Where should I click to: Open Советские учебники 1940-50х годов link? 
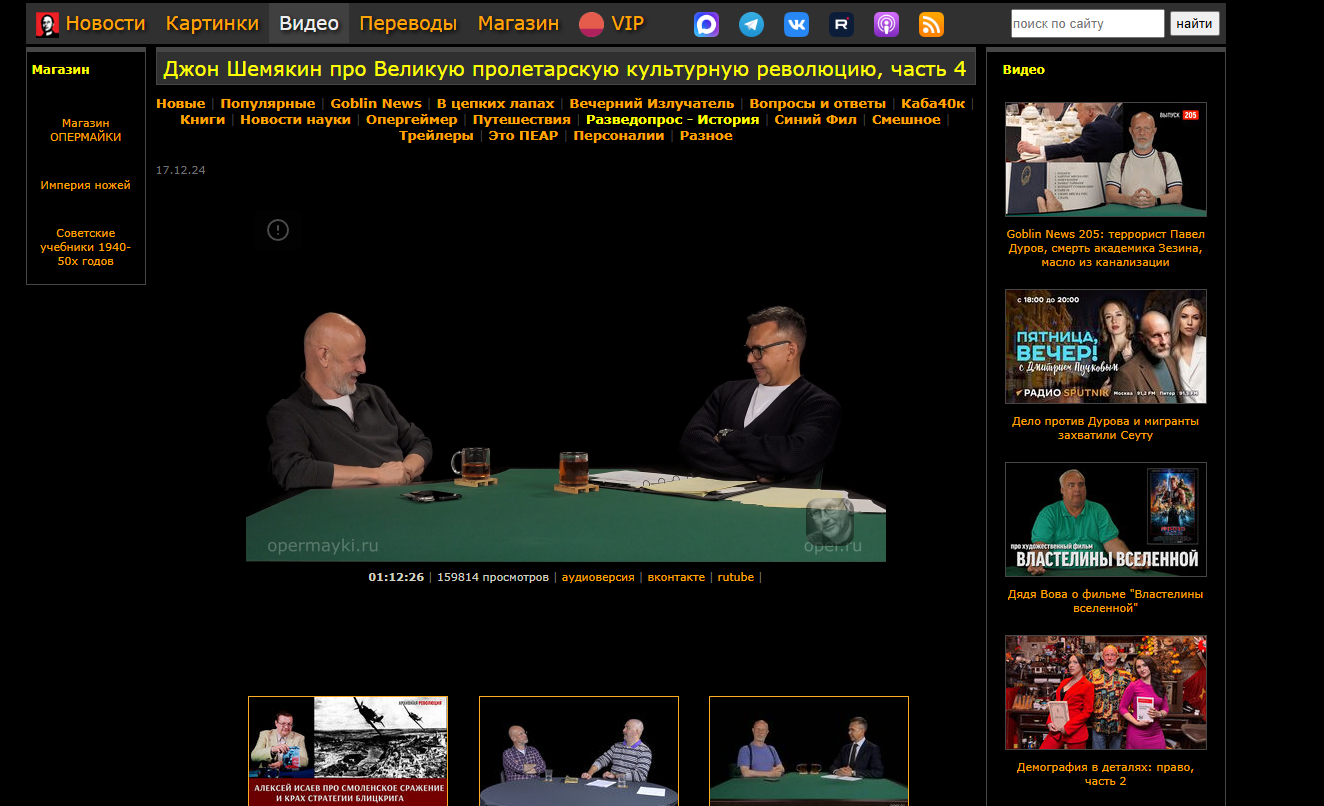click(86, 247)
